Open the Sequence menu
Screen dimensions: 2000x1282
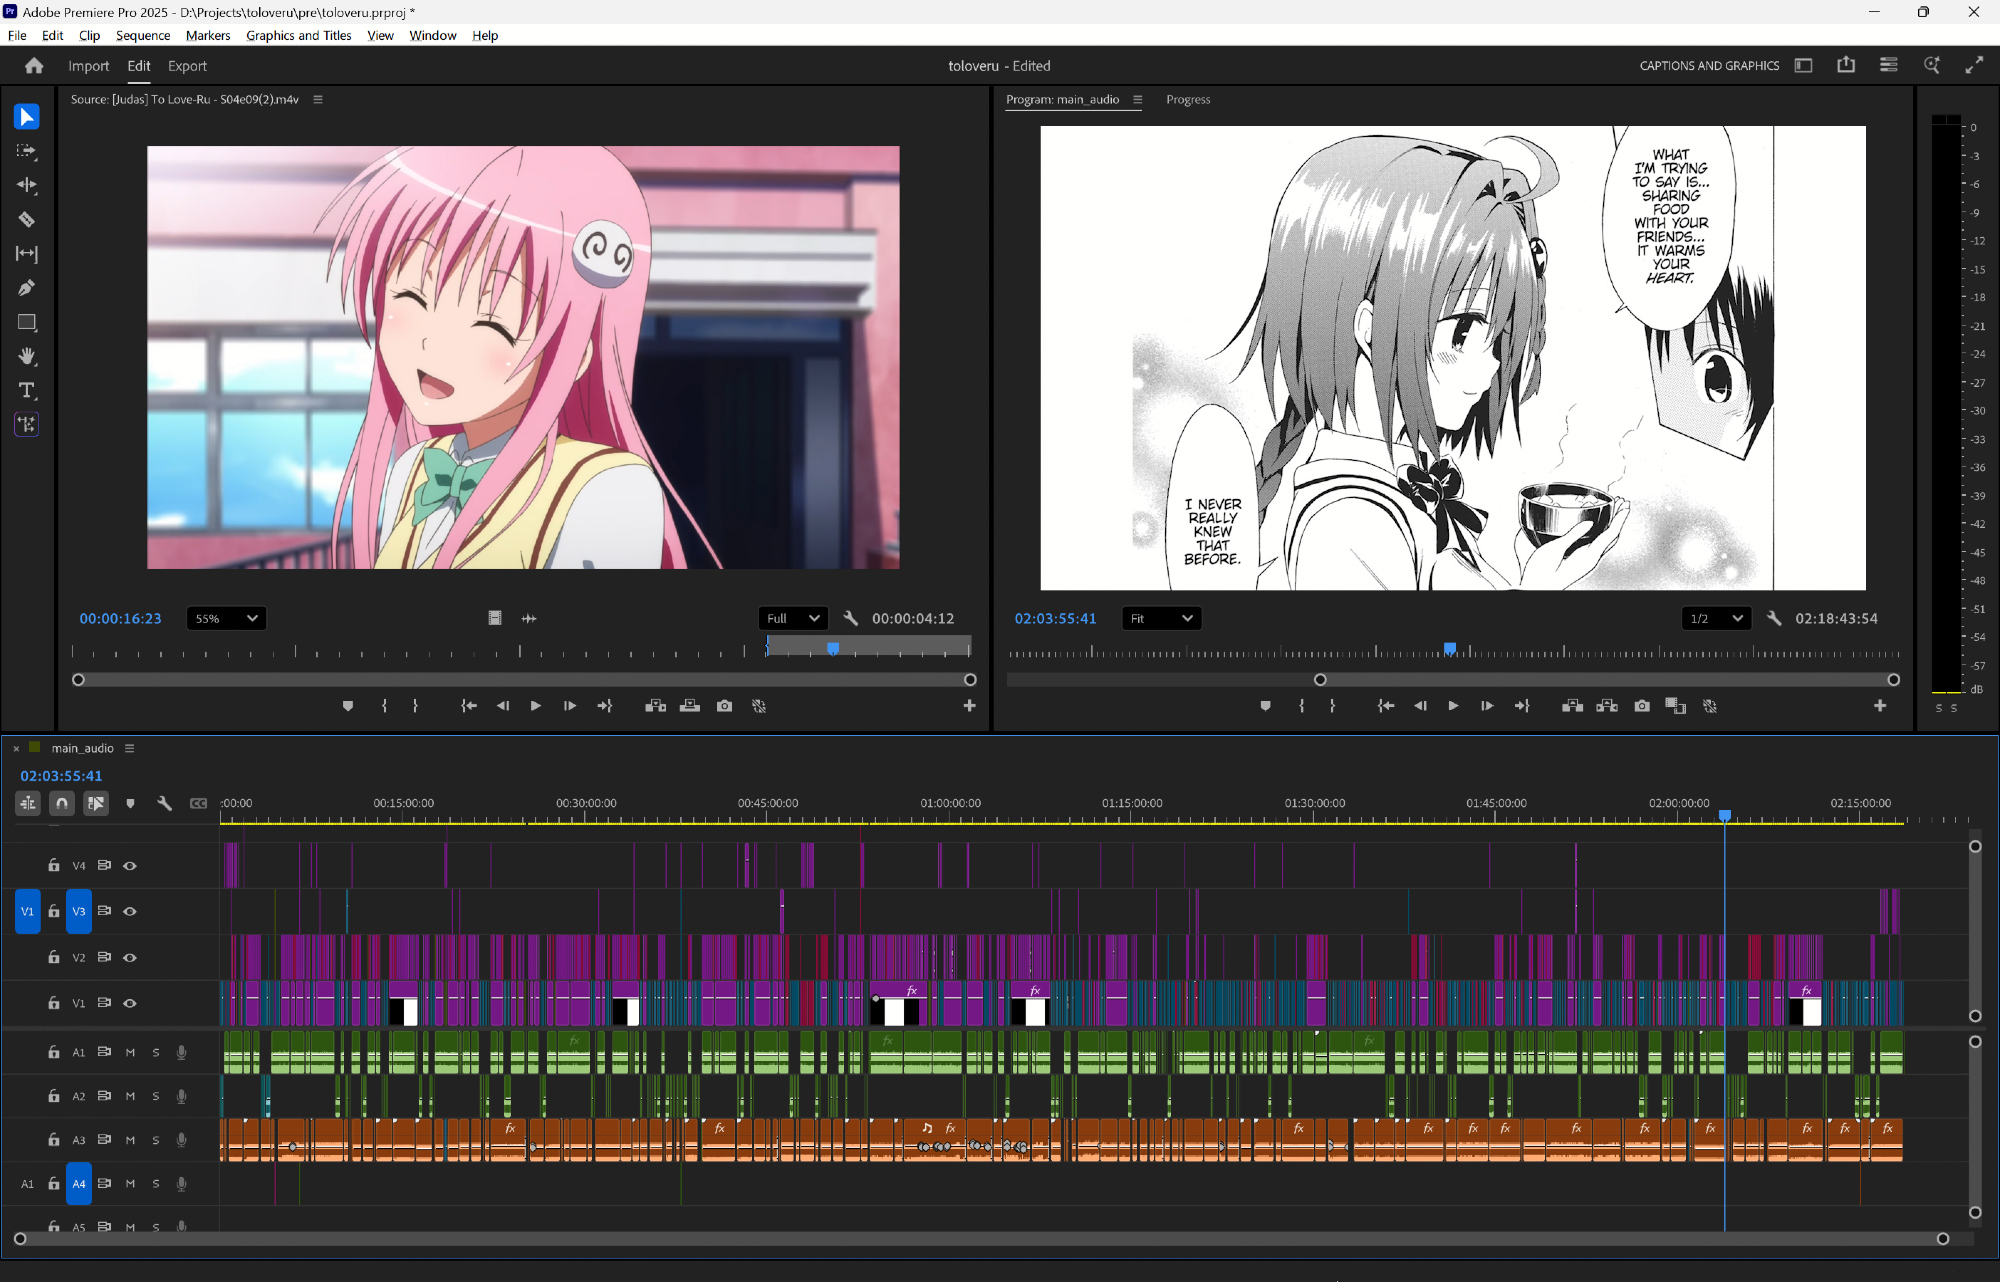tap(142, 35)
